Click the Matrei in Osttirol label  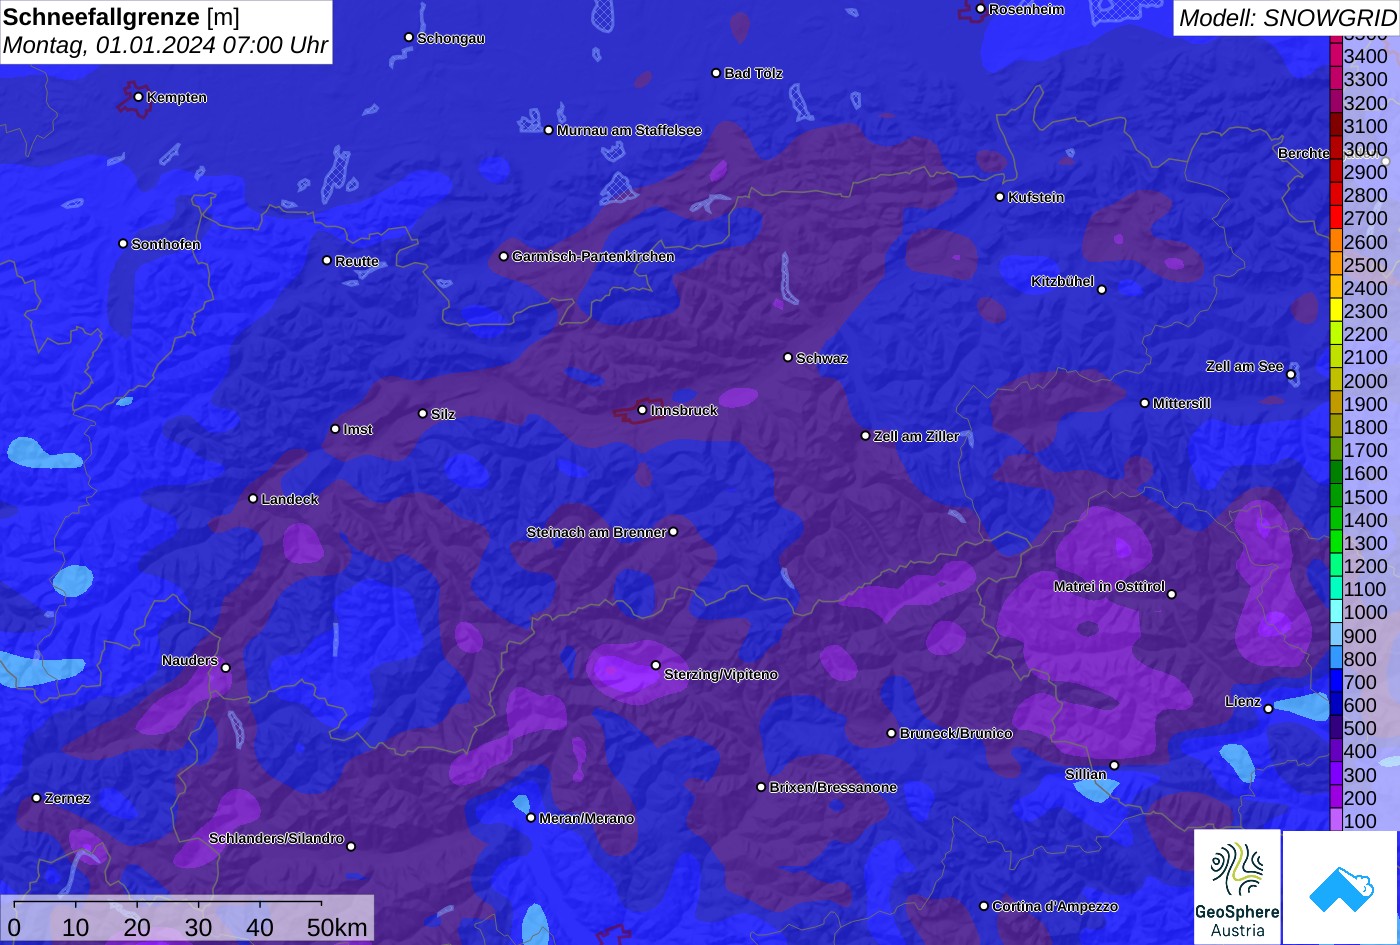1109,587
